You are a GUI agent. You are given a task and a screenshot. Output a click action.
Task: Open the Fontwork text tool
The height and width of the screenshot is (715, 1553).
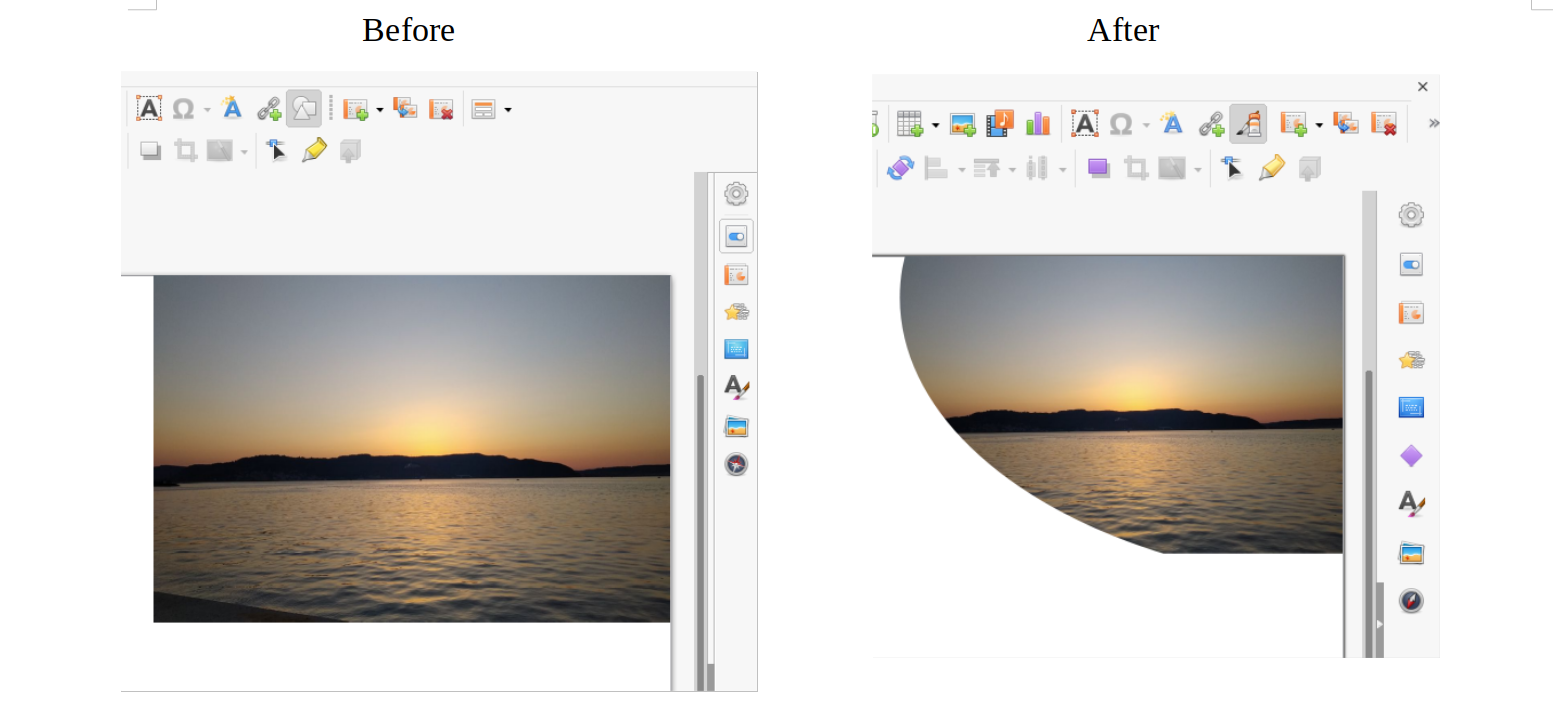(x=1170, y=123)
